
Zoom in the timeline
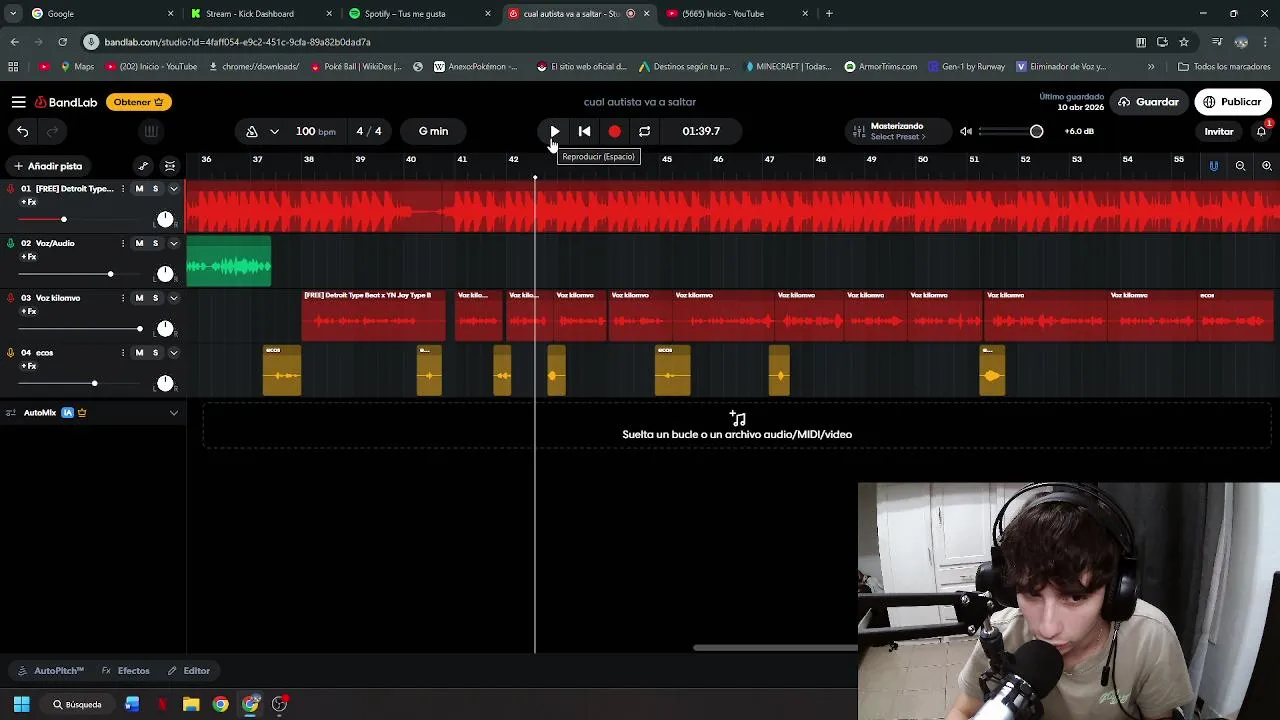point(1267,166)
